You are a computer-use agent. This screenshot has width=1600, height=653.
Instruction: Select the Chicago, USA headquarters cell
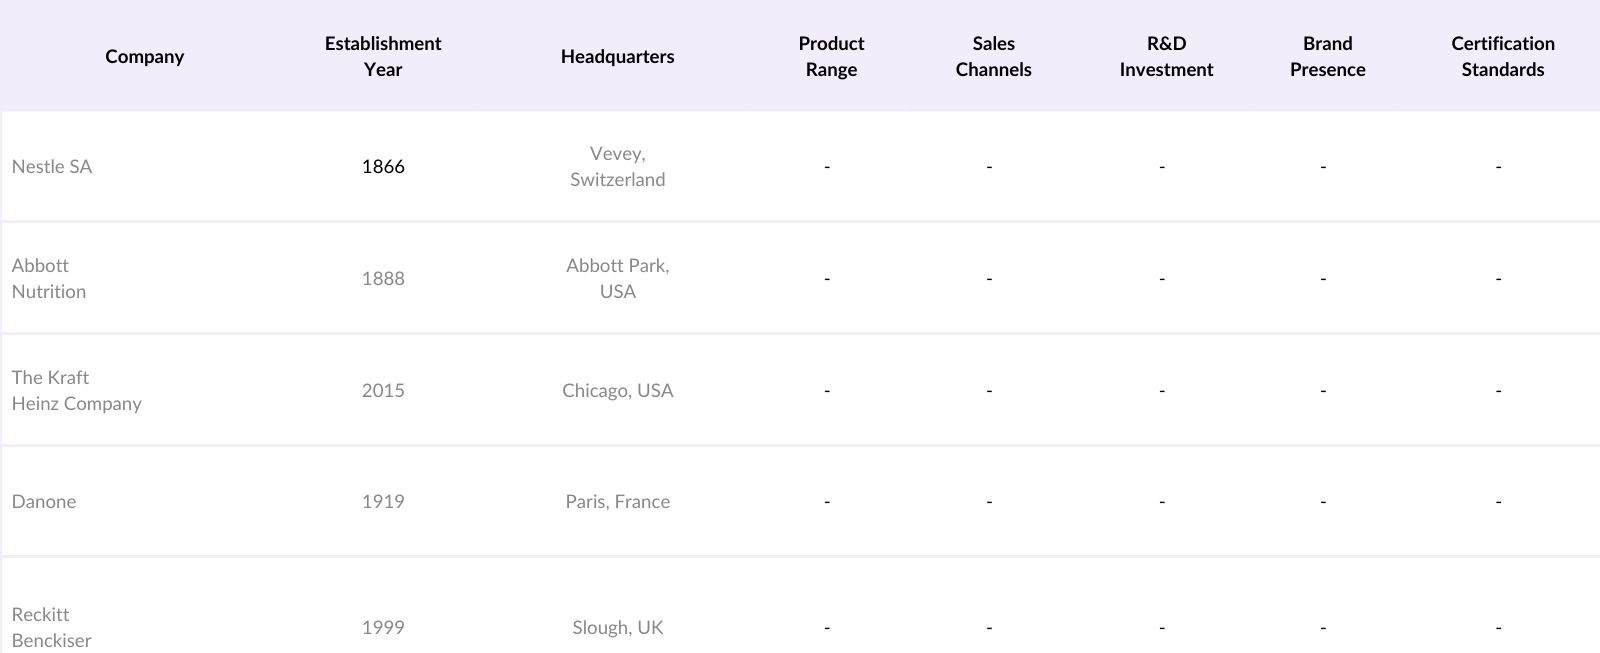tap(617, 390)
